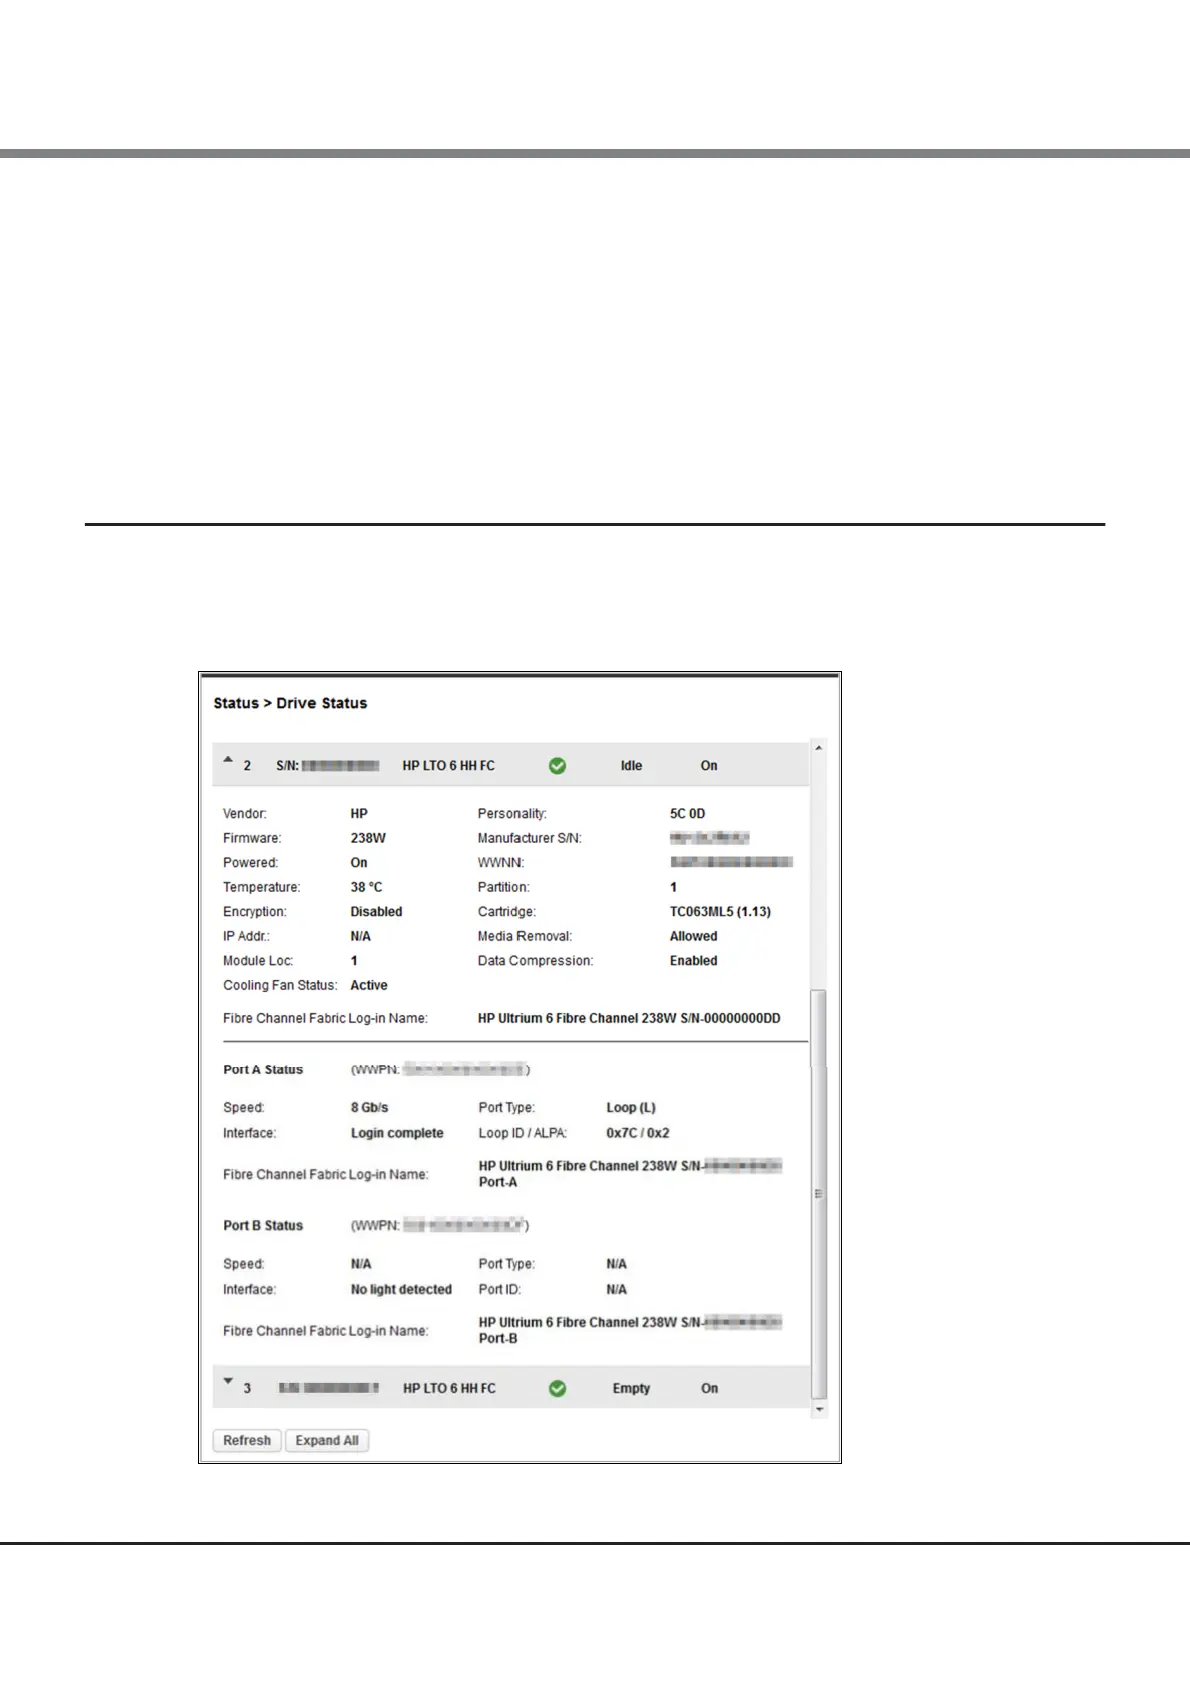Select the Port A interface 'Login complete'

click(397, 1133)
